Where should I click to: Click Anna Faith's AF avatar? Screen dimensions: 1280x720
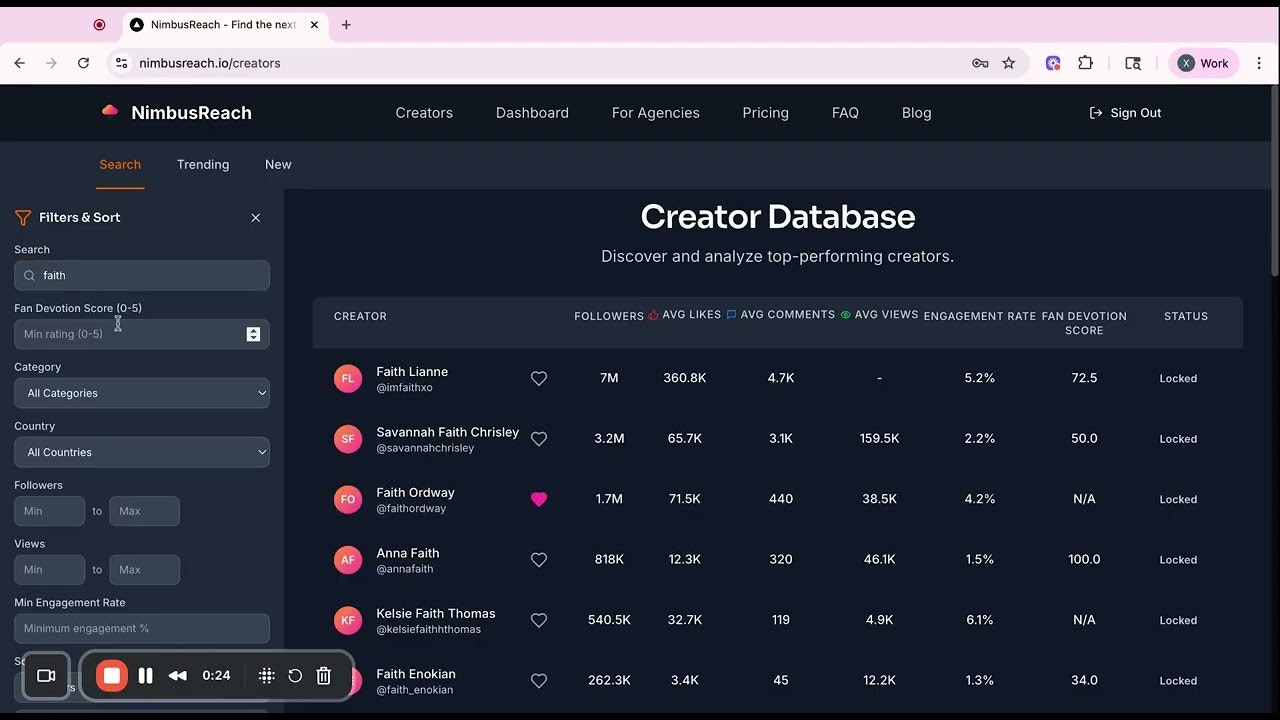pos(348,560)
